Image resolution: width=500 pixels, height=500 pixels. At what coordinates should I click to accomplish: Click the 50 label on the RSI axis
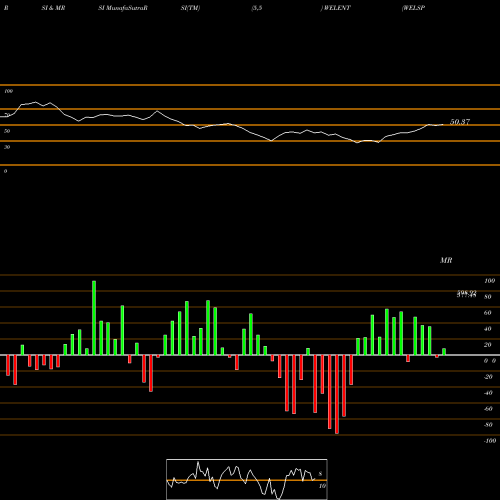pos(7,131)
